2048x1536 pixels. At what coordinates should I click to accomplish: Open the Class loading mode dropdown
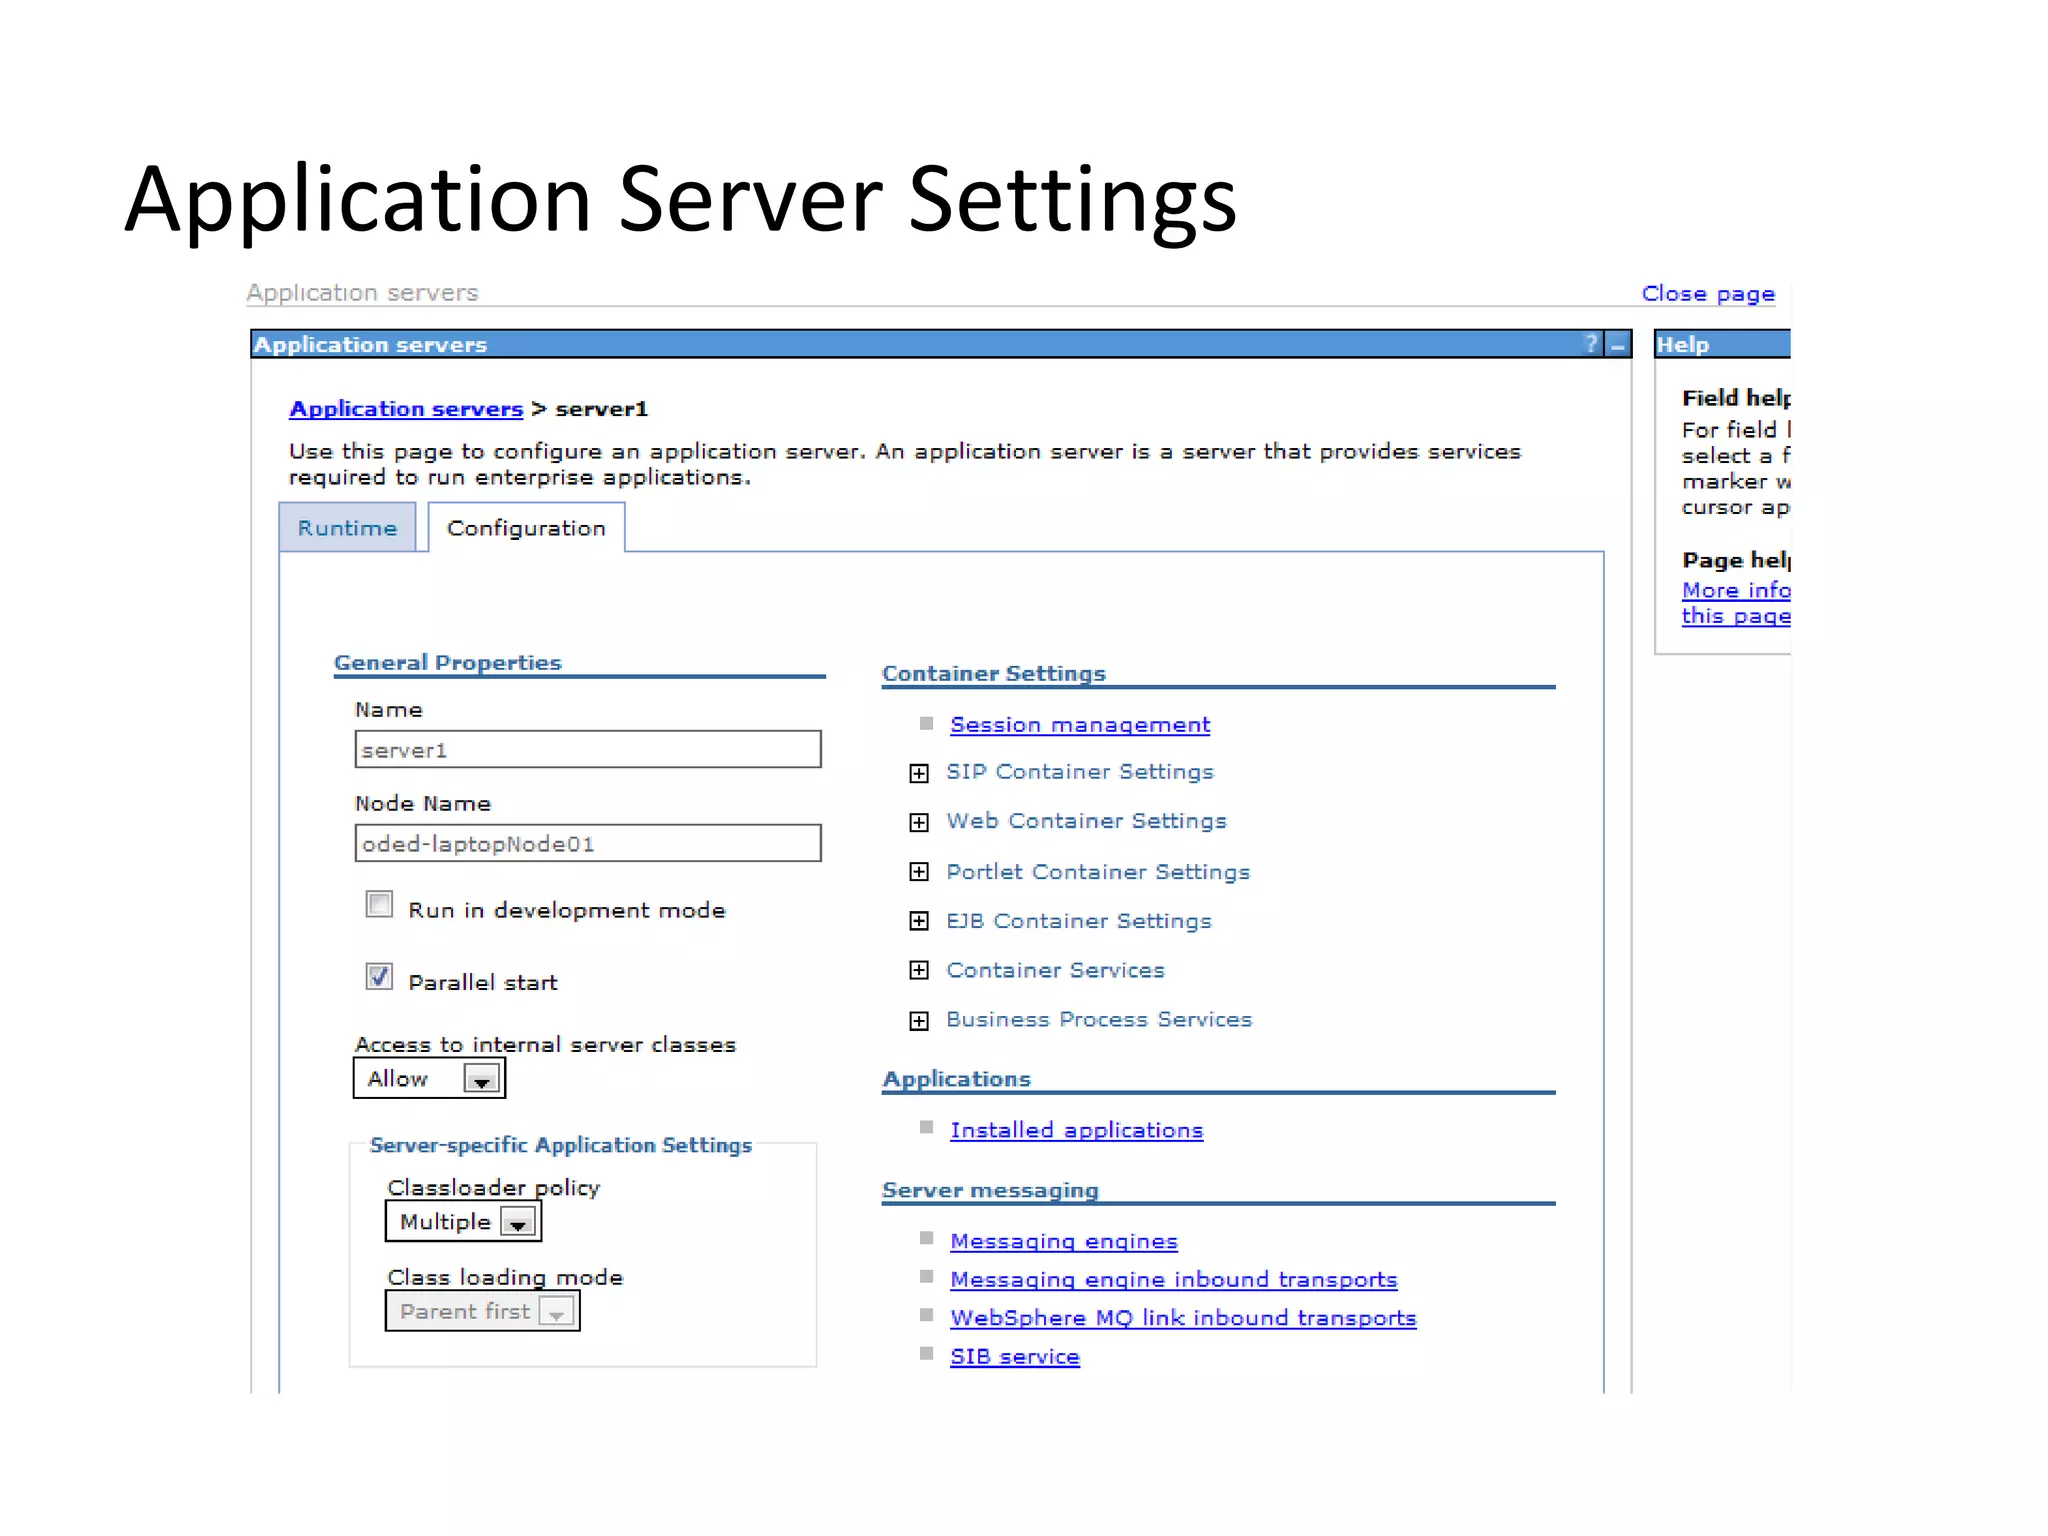click(482, 1311)
